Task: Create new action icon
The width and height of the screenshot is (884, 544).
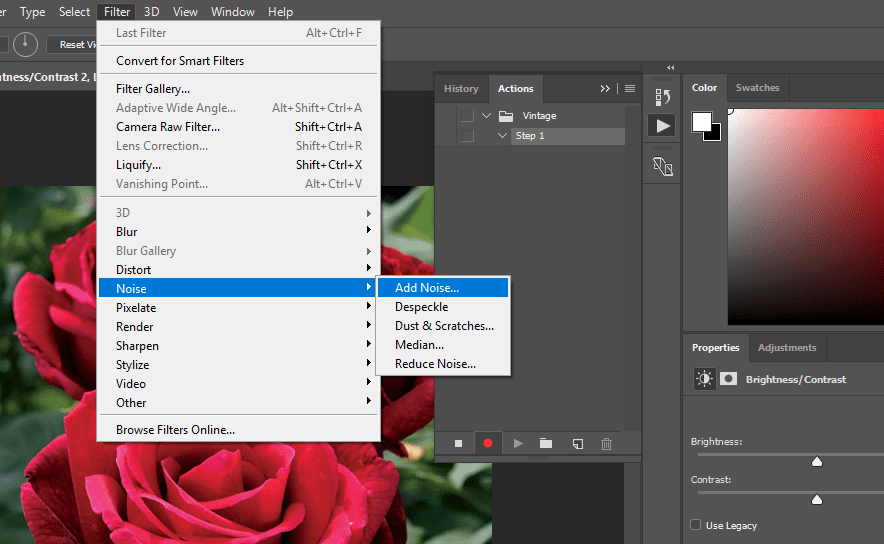Action: coord(577,444)
